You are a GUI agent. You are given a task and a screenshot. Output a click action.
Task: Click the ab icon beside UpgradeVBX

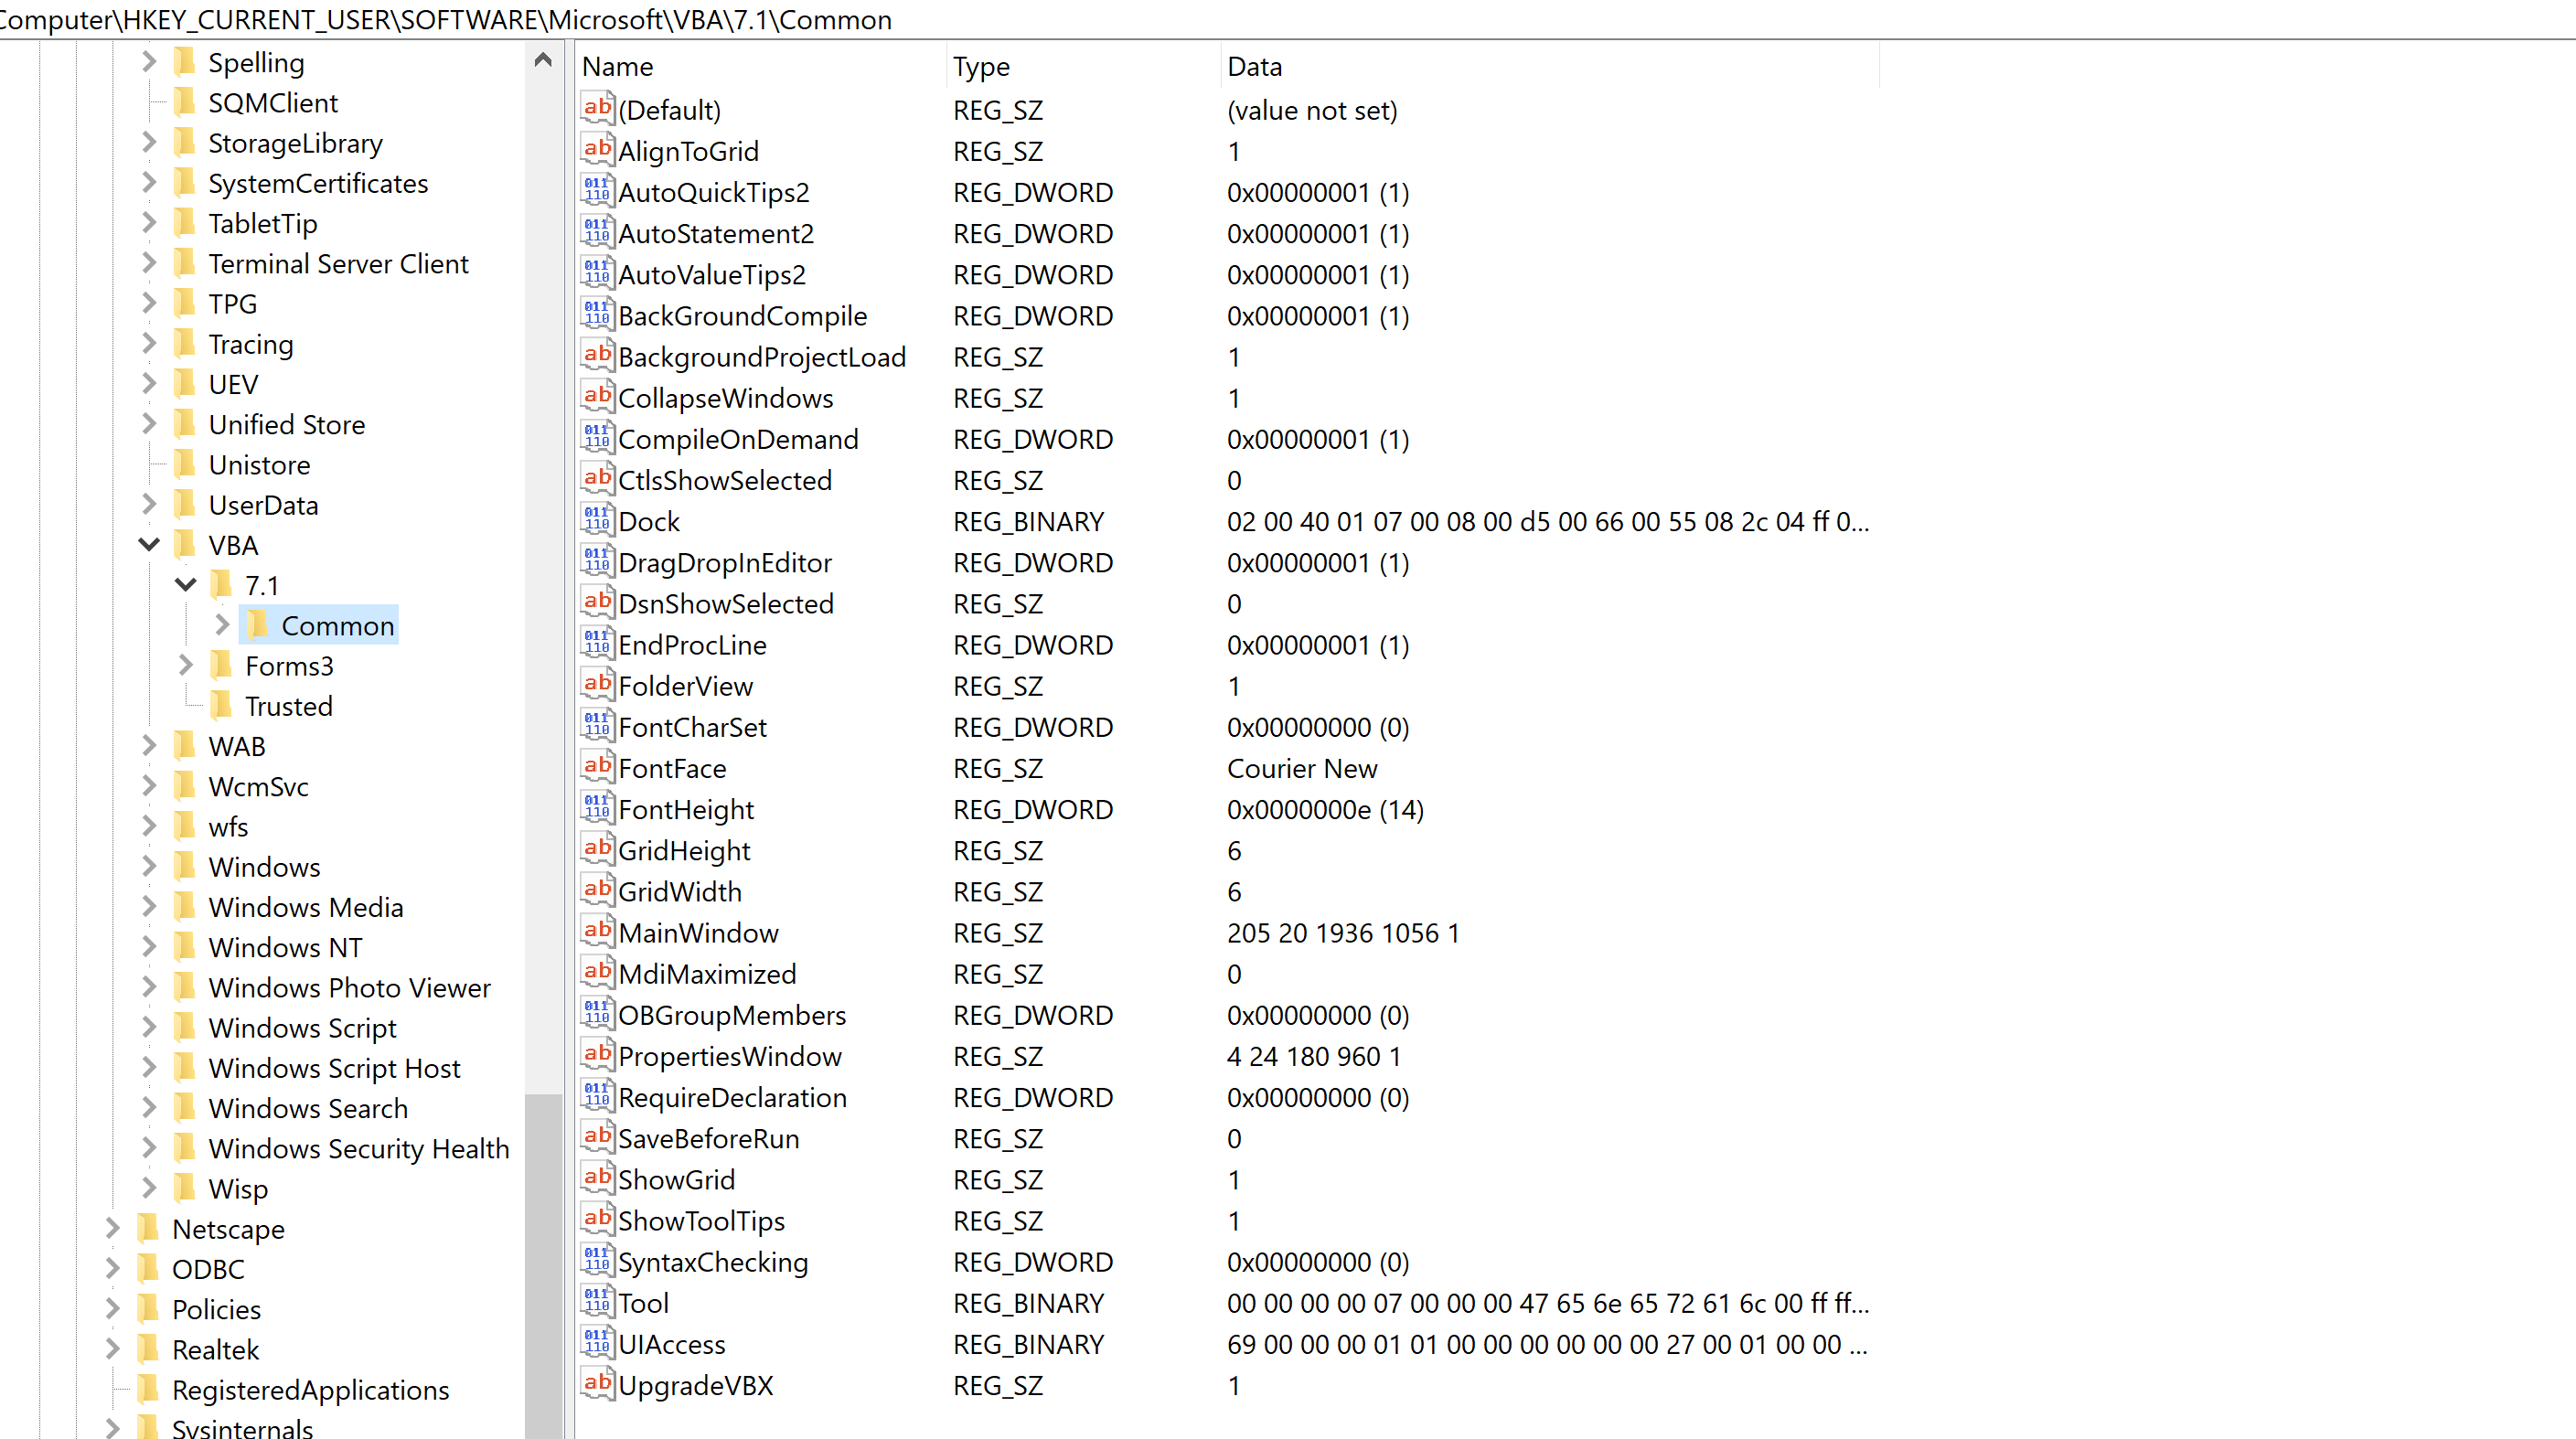[597, 1384]
